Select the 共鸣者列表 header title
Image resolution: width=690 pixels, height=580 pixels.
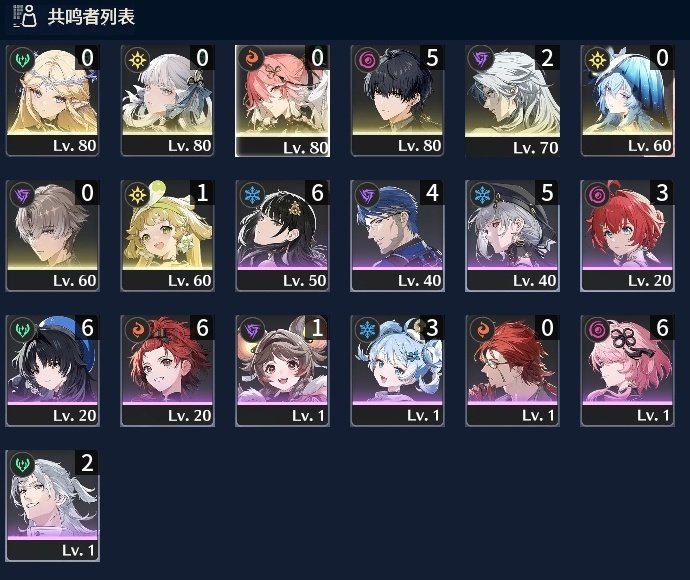pos(91,17)
